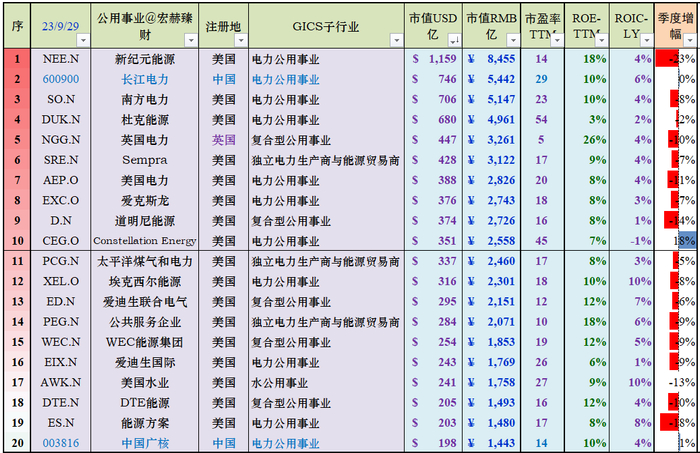Select quarterly change cell for NEE.N
700x453 pixels.
tap(675, 59)
